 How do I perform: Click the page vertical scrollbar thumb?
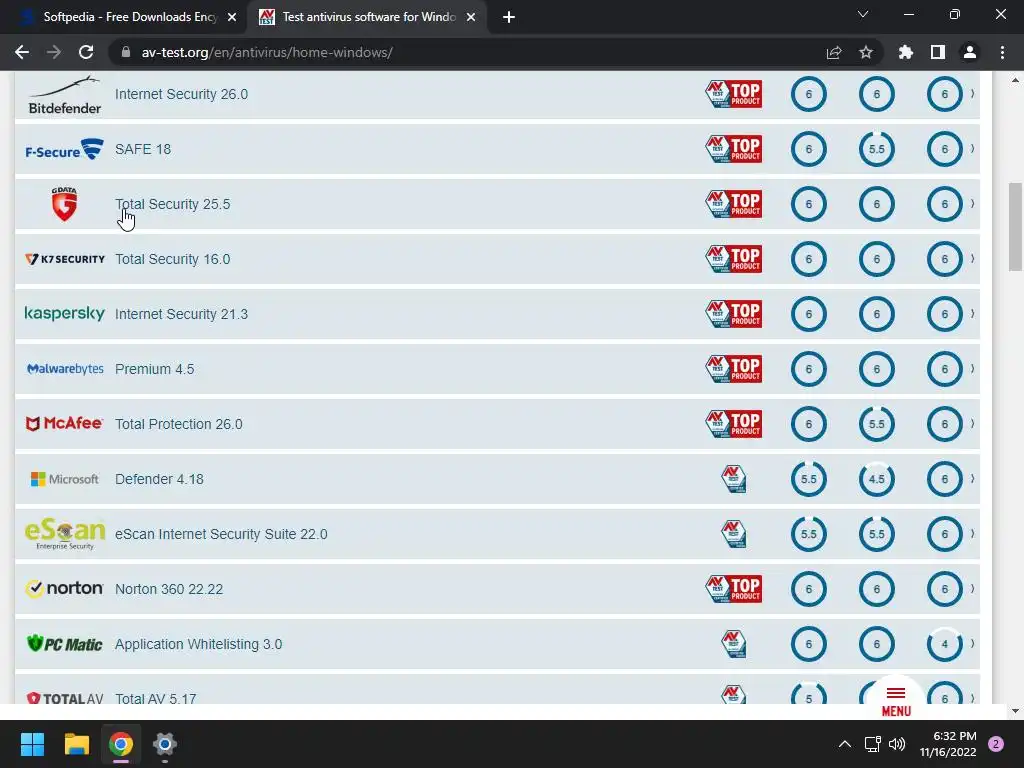pos(1015,227)
